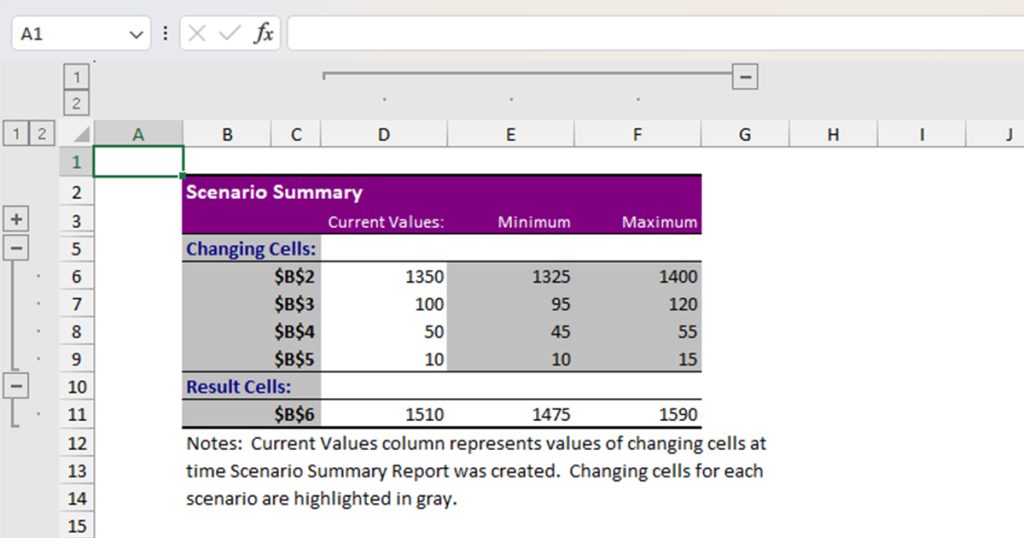Open the Name Box dropdown arrow
Screen dimensions: 1024x538
[136, 34]
